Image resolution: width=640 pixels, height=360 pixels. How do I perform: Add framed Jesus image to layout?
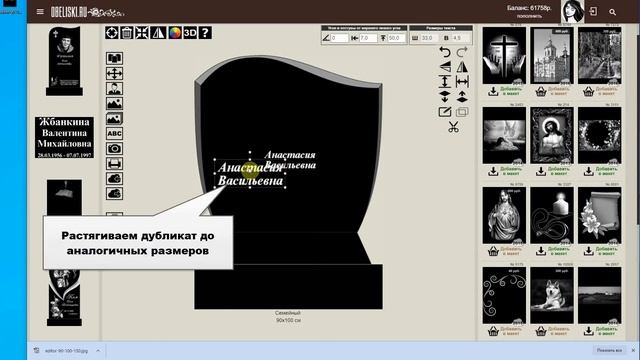click(x=553, y=171)
